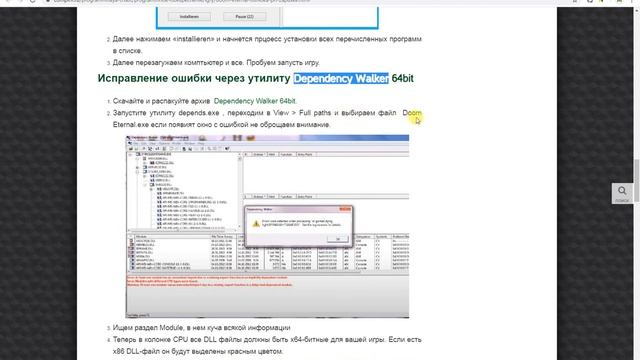Viewport: 640px width, 360px height.
Task: Click the highlighted Dependency Walker heading text
Action: pyautogui.click(x=341, y=78)
